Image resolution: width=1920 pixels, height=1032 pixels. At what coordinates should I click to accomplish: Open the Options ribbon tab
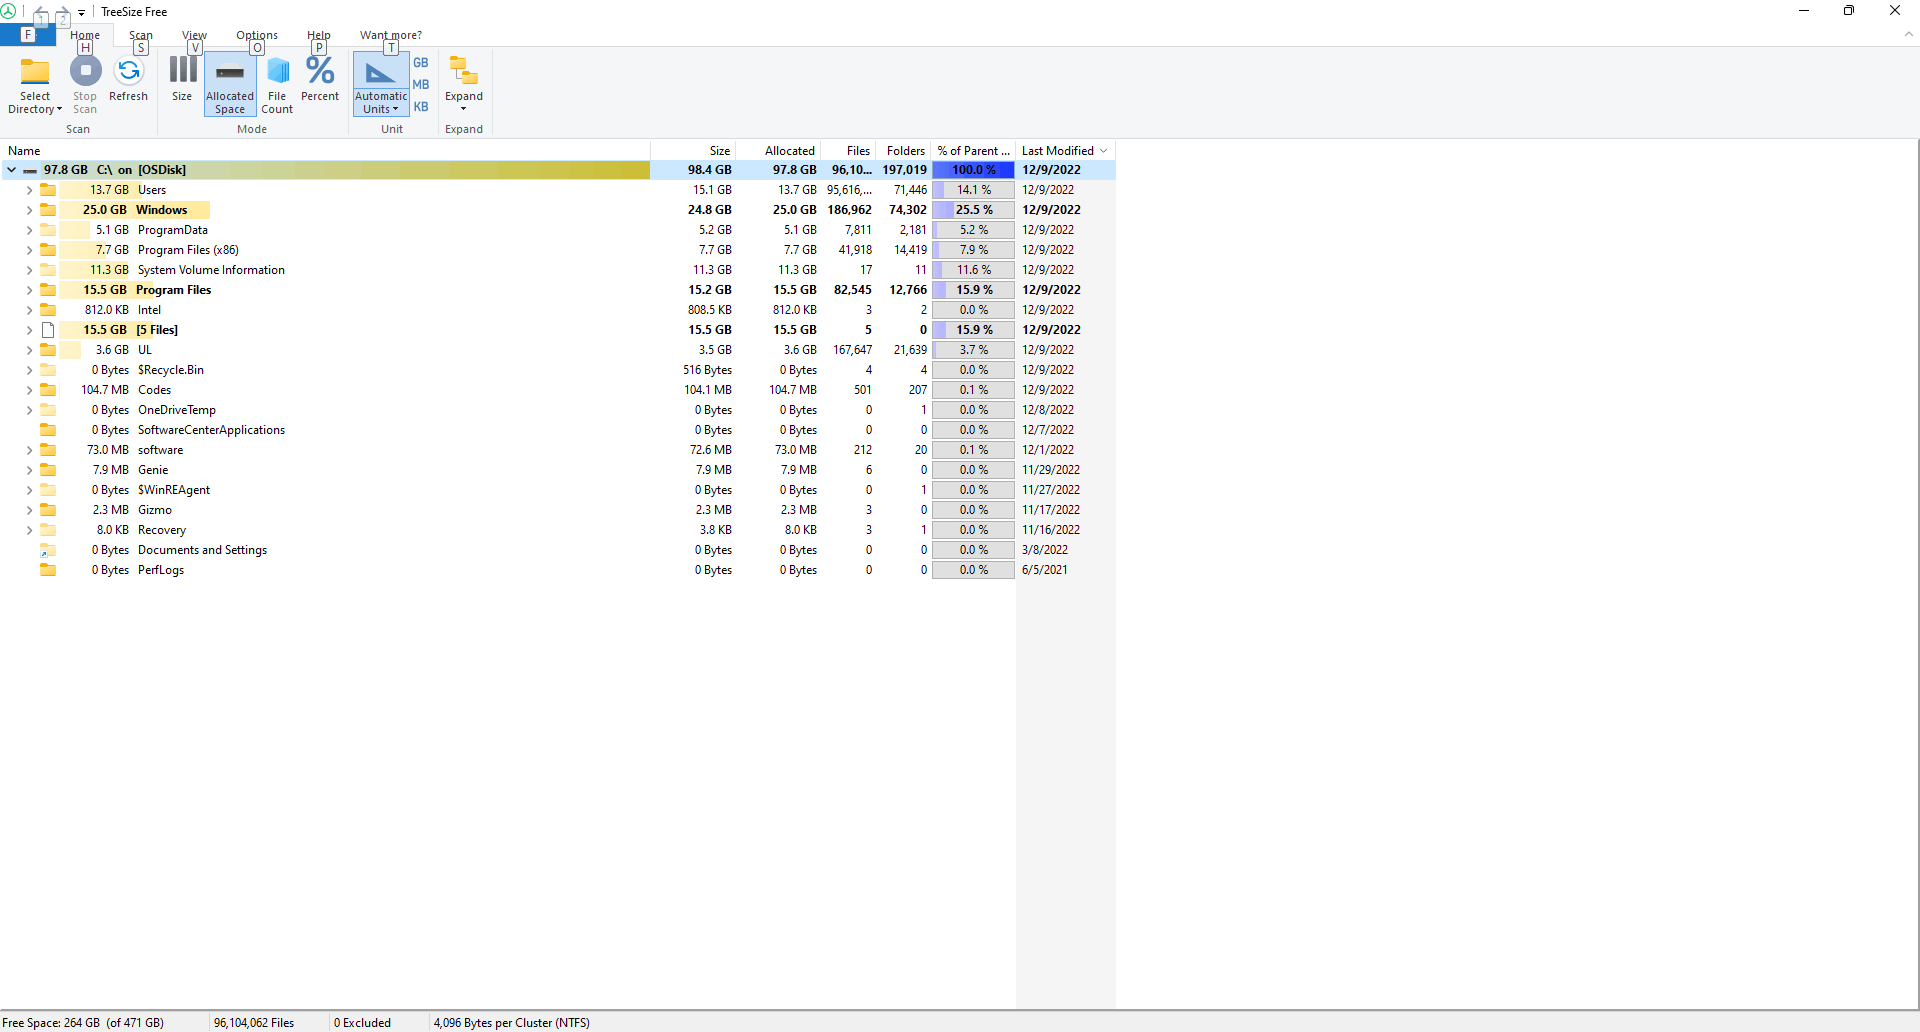coord(257,35)
